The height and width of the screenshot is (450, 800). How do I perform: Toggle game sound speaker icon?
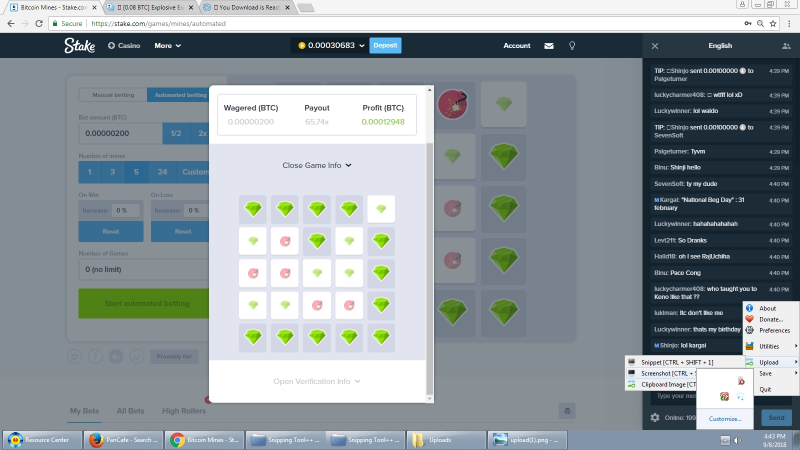(116, 357)
